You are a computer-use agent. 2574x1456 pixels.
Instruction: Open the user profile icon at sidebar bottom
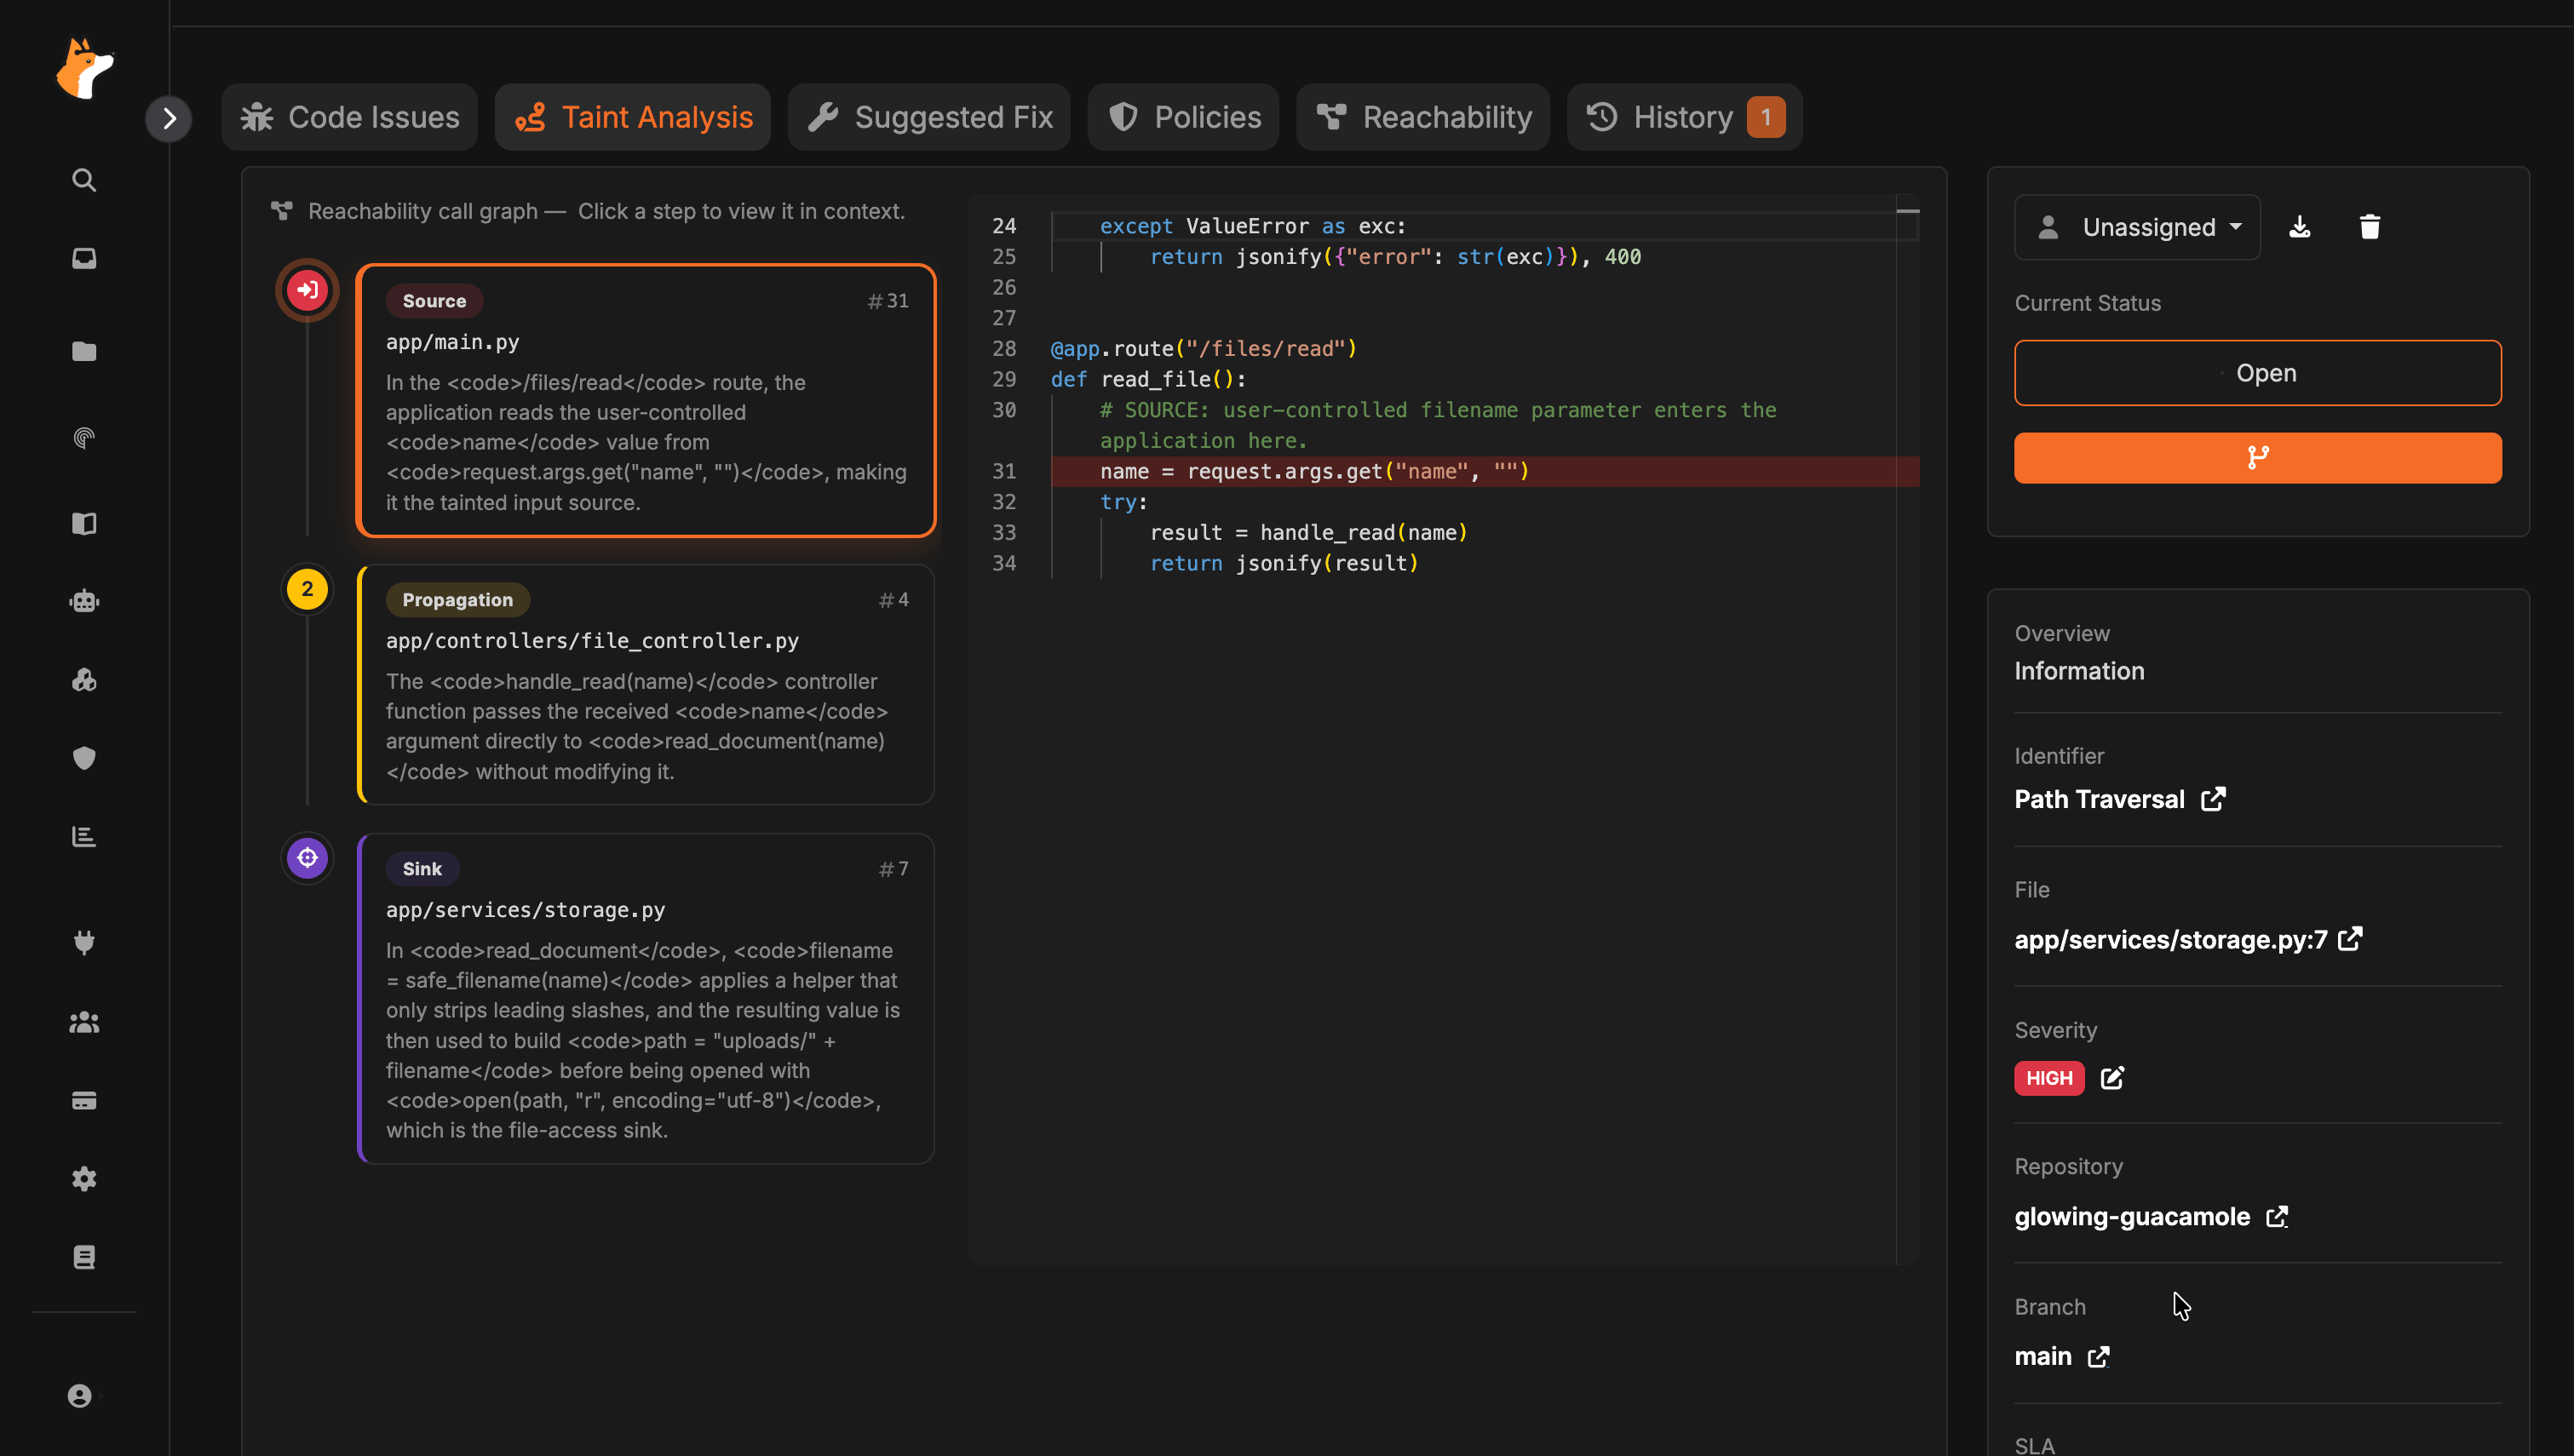[x=80, y=1396]
